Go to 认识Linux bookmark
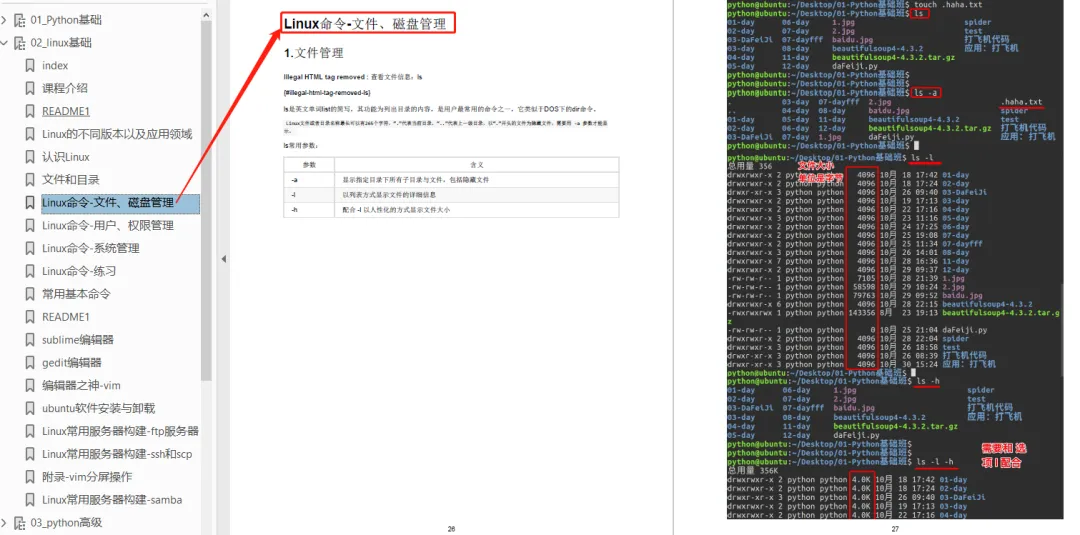The height and width of the screenshot is (535, 1080). point(66,157)
